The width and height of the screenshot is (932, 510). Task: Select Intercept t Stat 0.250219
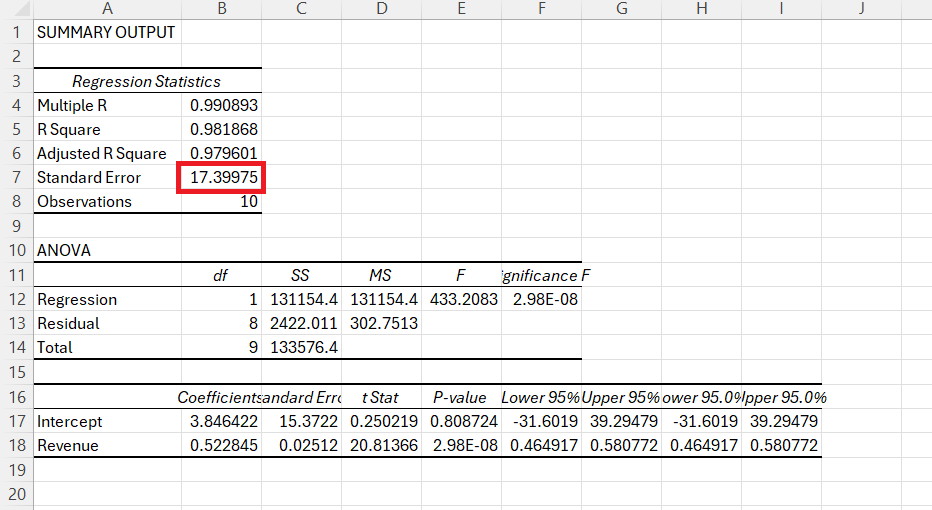click(381, 421)
